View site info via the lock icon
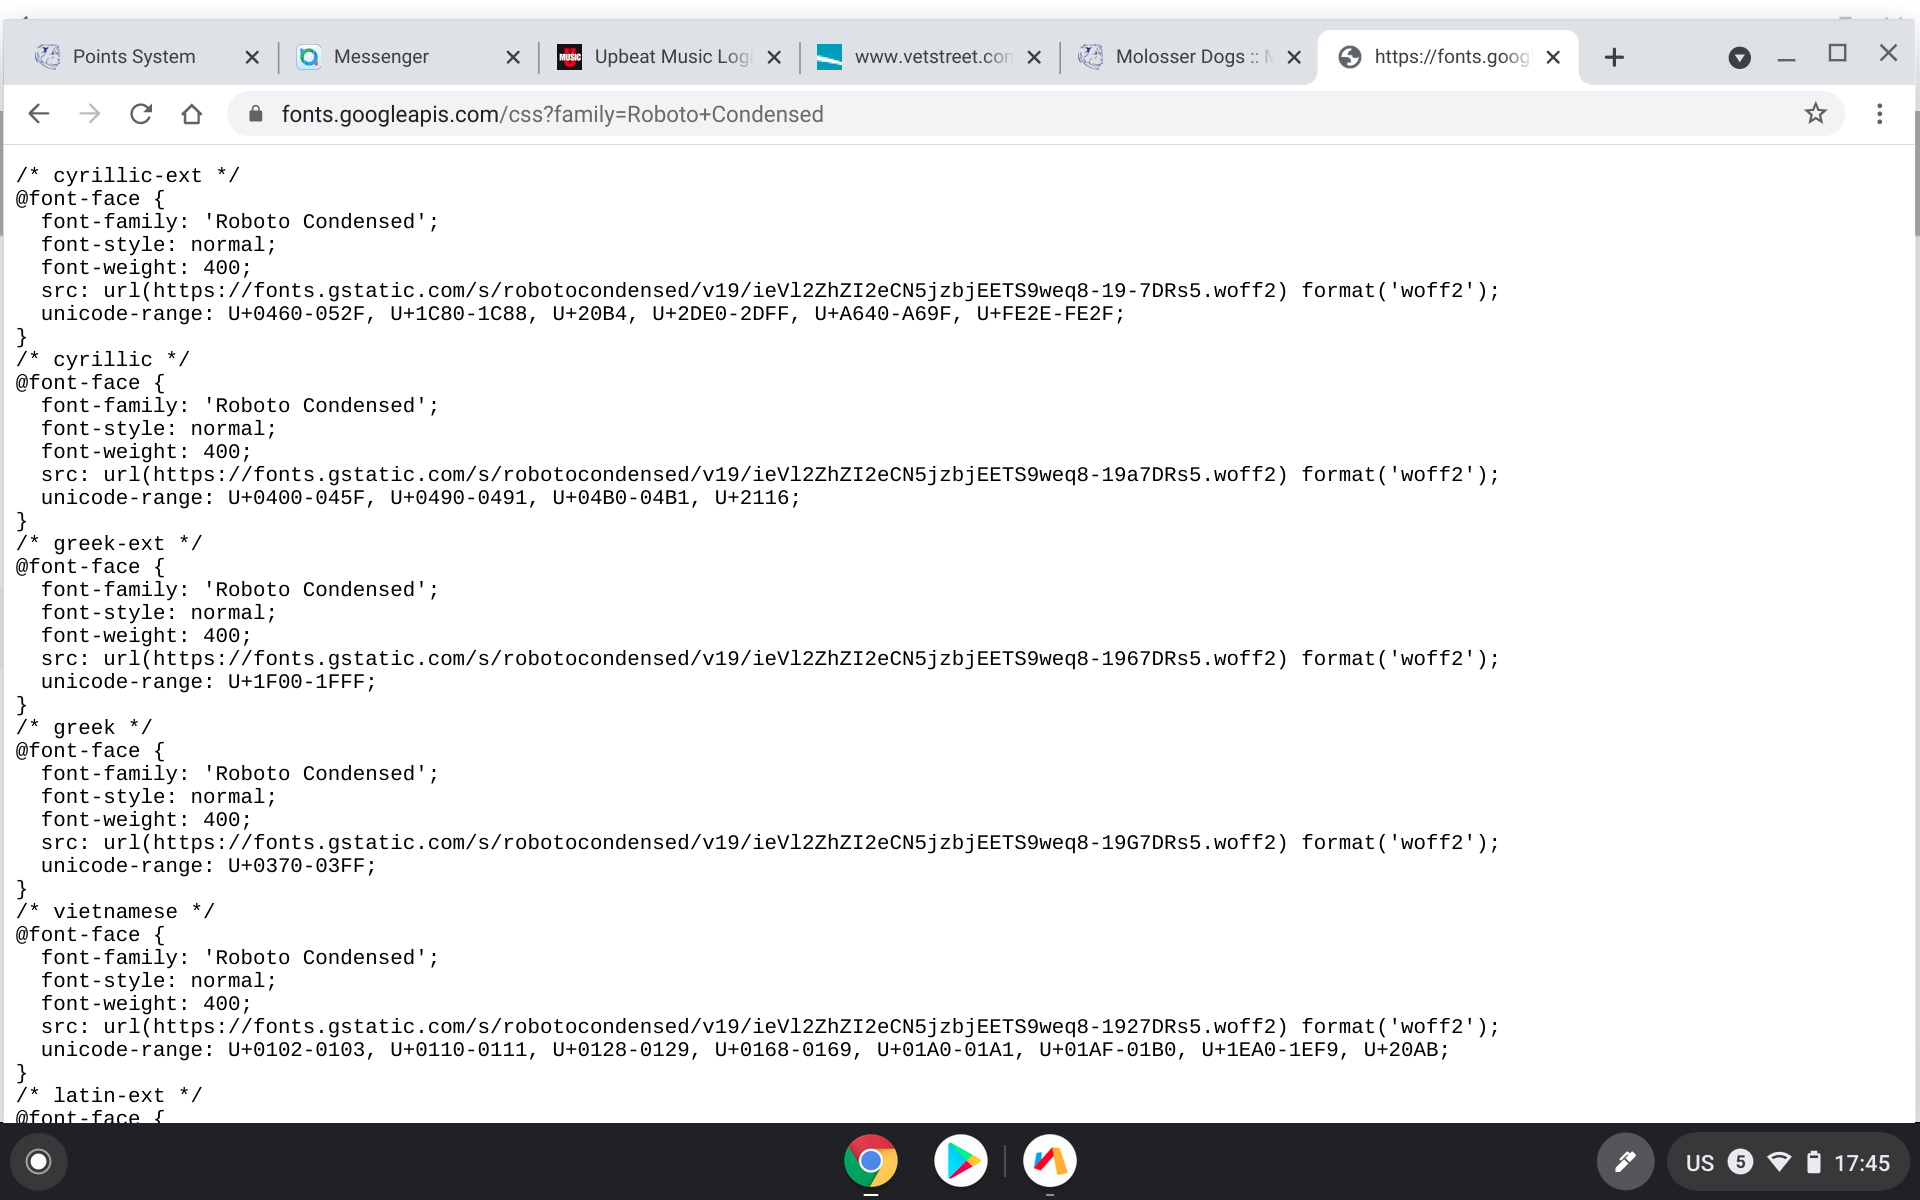Screen dimensions: 1920x1200 pyautogui.click(x=255, y=114)
